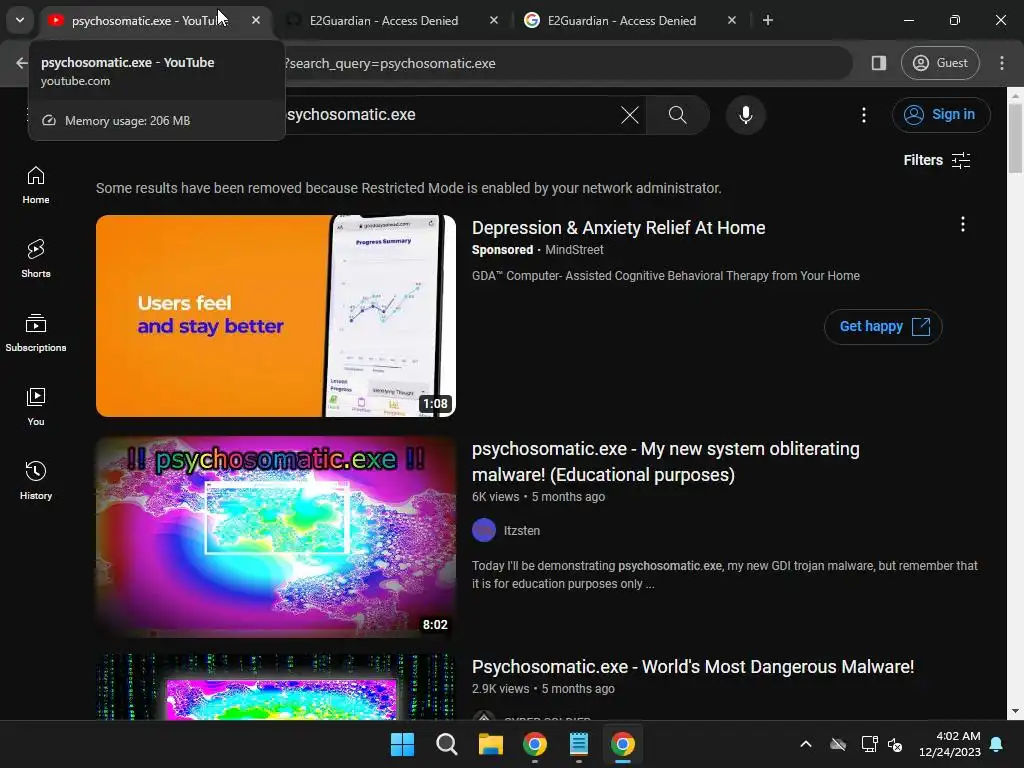This screenshot has height=768, width=1024.
Task: Open first Chrome icon on taskbar
Action: [535, 744]
